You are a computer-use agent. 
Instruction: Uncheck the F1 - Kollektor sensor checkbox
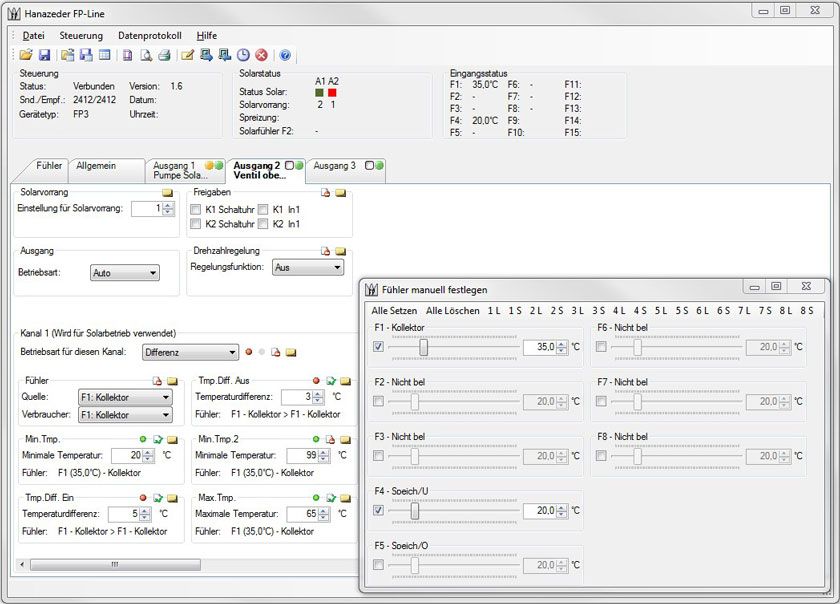pos(377,347)
